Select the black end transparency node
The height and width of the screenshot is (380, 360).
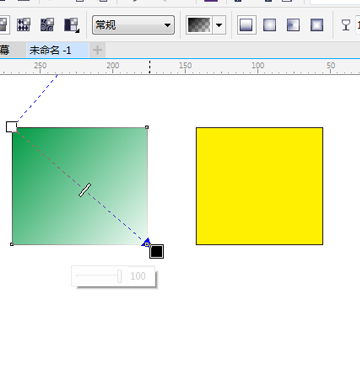point(156,251)
